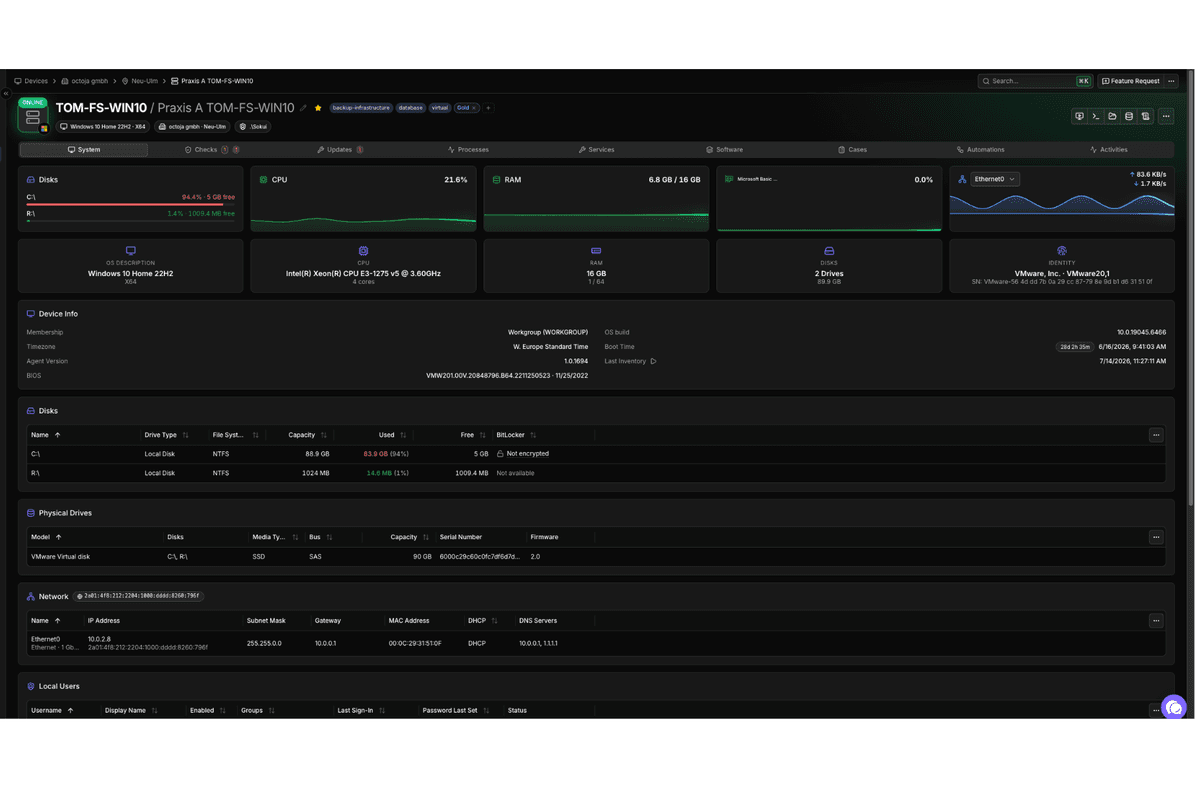Click the refresh arrow beside Last Inventory

tap(653, 361)
